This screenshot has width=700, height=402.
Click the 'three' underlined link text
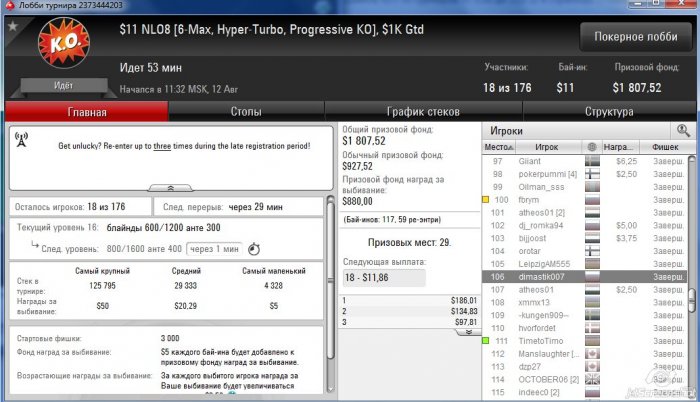pyautogui.click(x=162, y=146)
